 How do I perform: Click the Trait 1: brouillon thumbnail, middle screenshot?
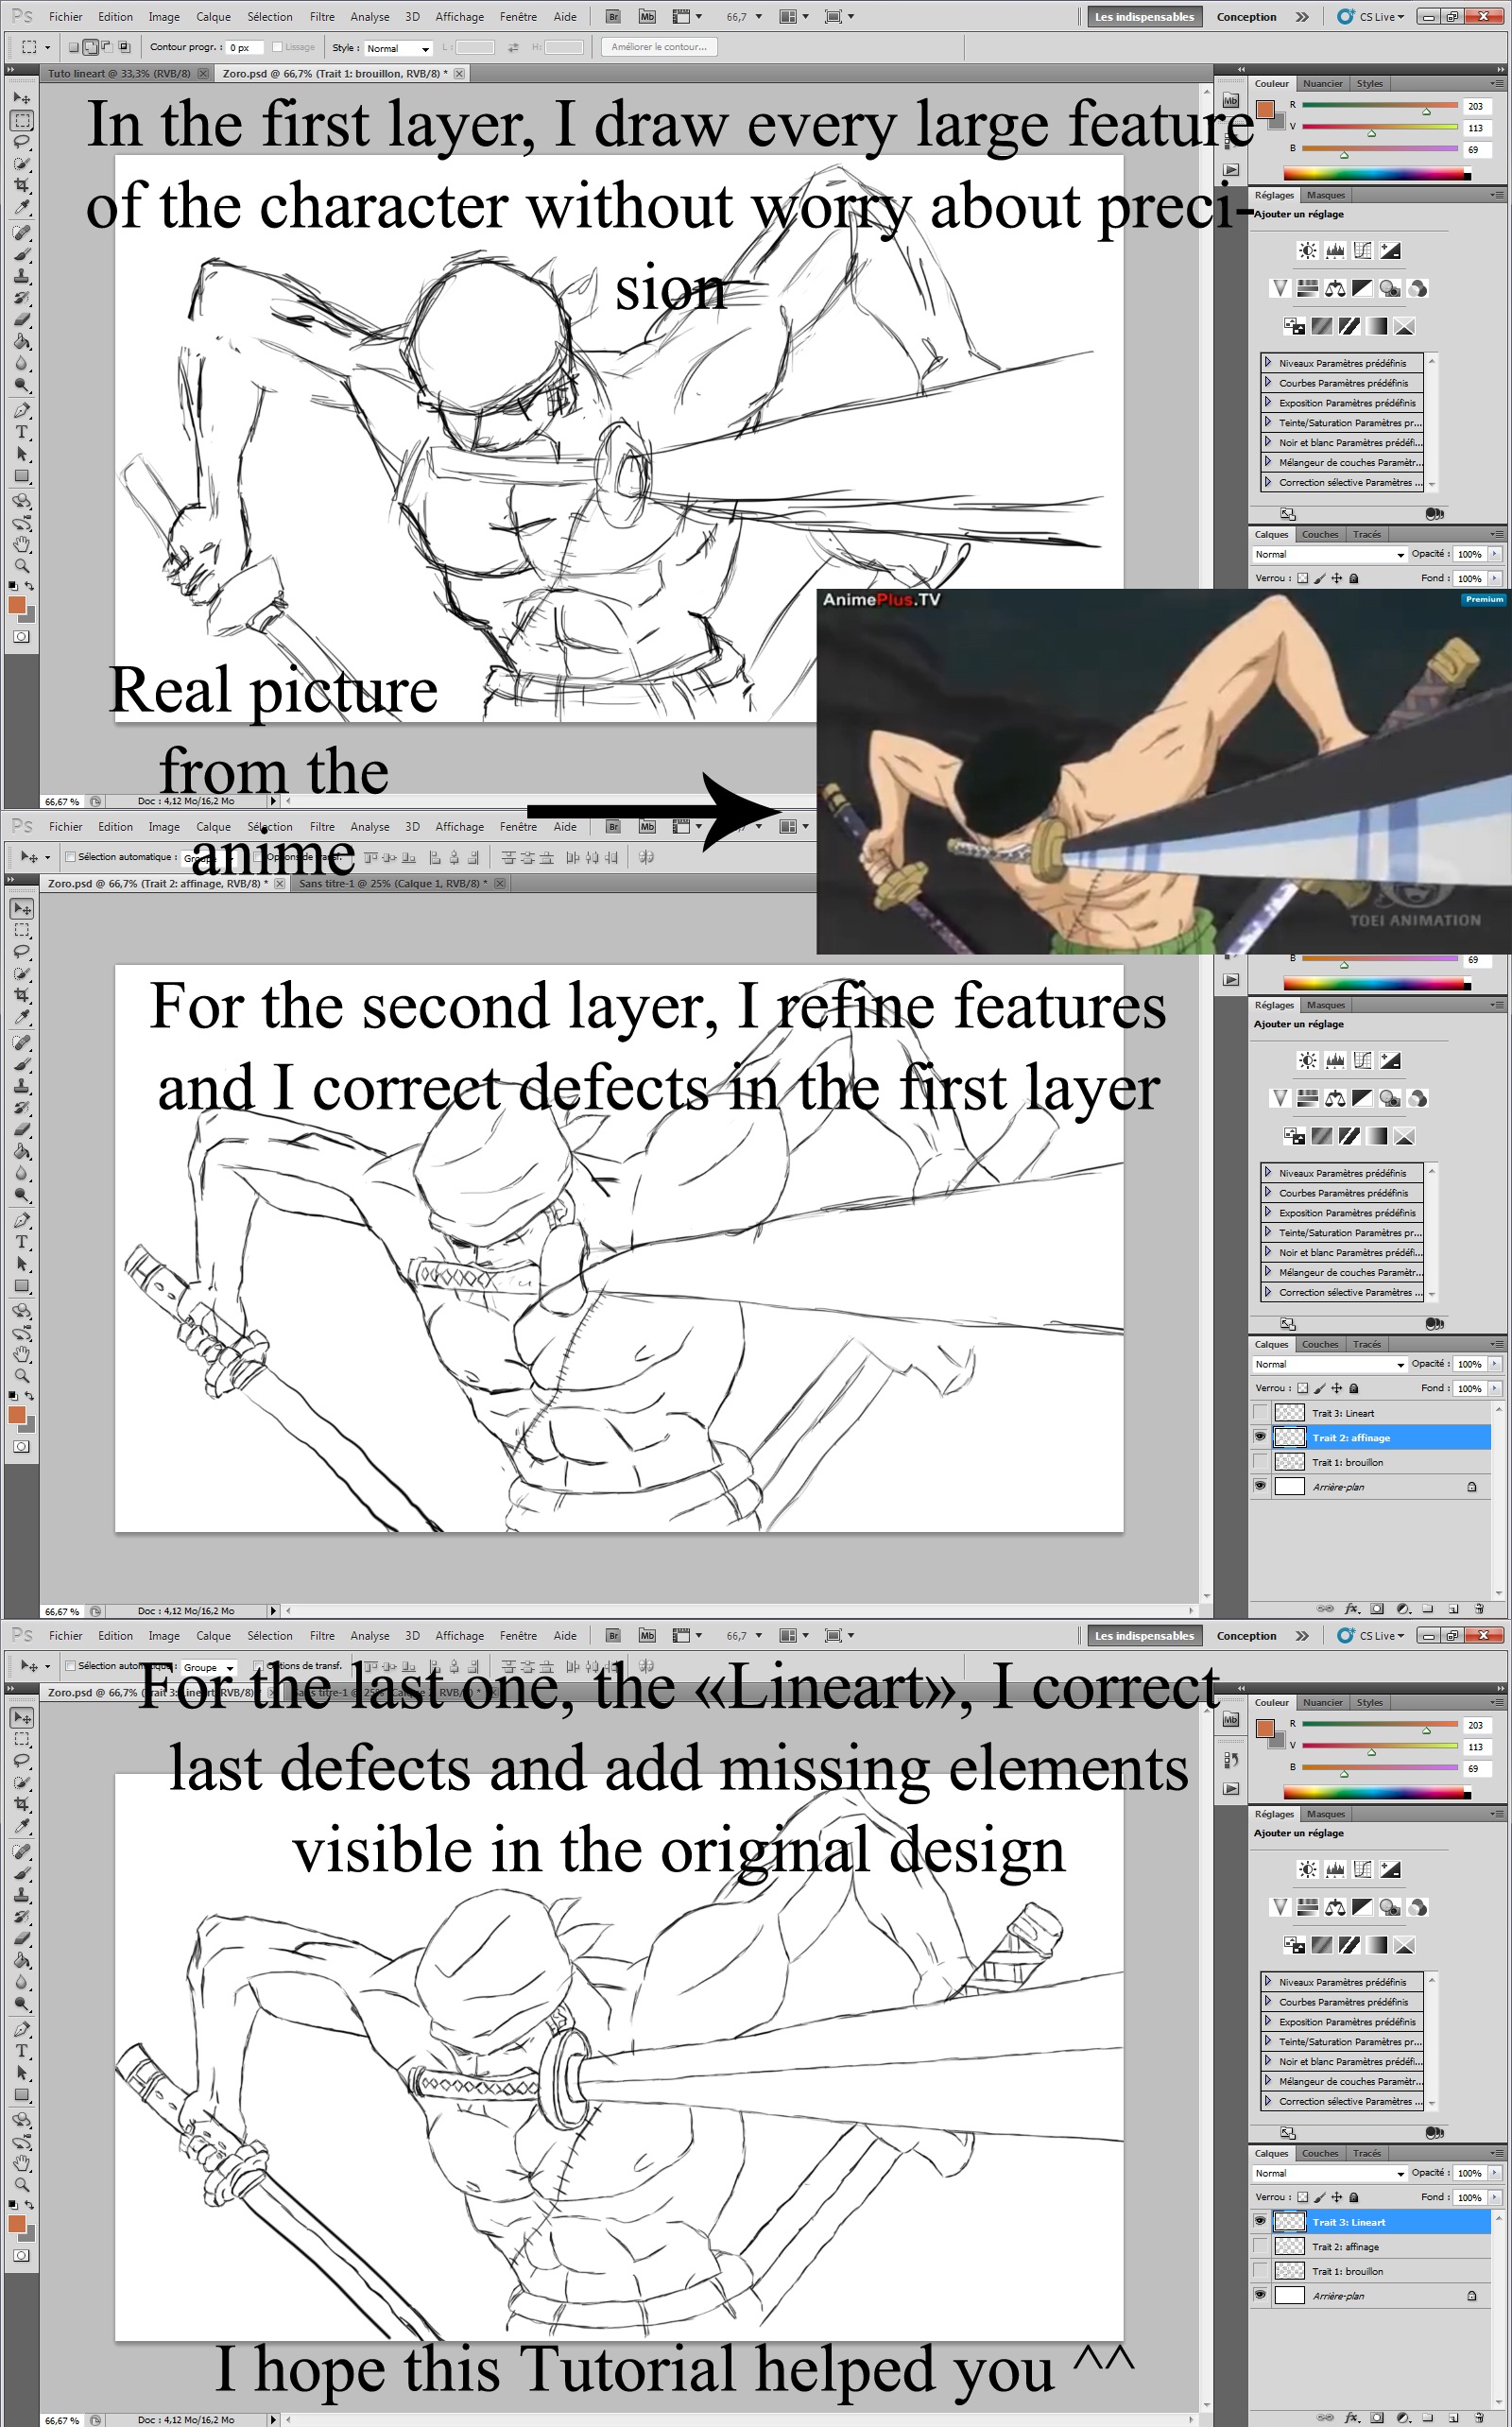coord(1290,1462)
